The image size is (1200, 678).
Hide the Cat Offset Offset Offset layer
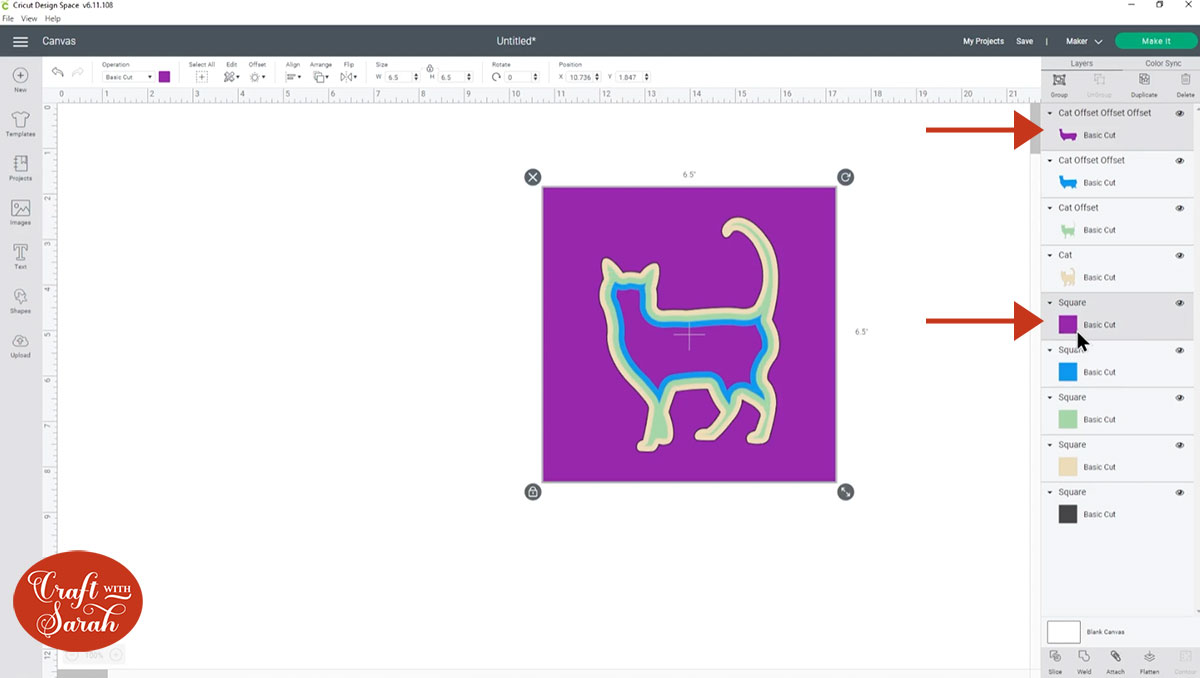[1180, 112]
